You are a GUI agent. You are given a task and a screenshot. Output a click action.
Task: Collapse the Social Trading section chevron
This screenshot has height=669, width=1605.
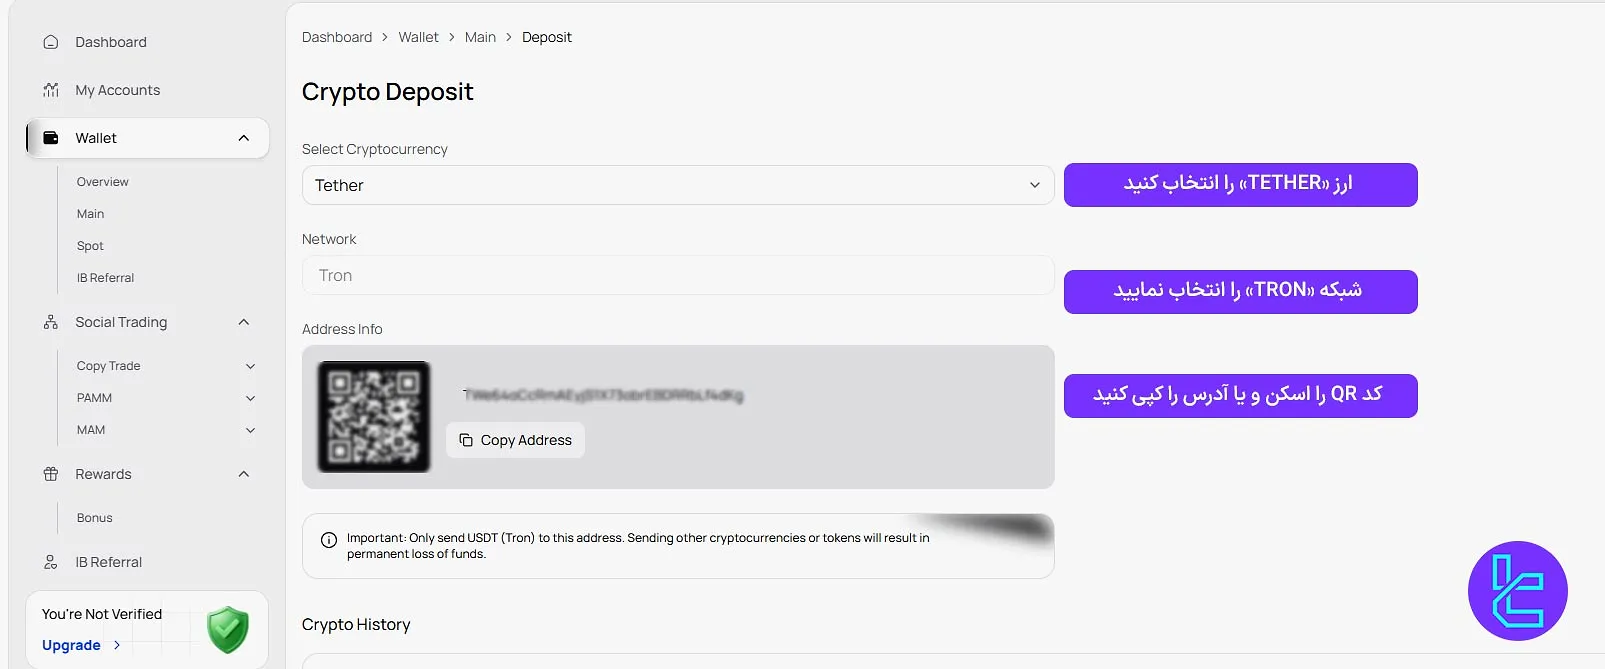(x=244, y=322)
